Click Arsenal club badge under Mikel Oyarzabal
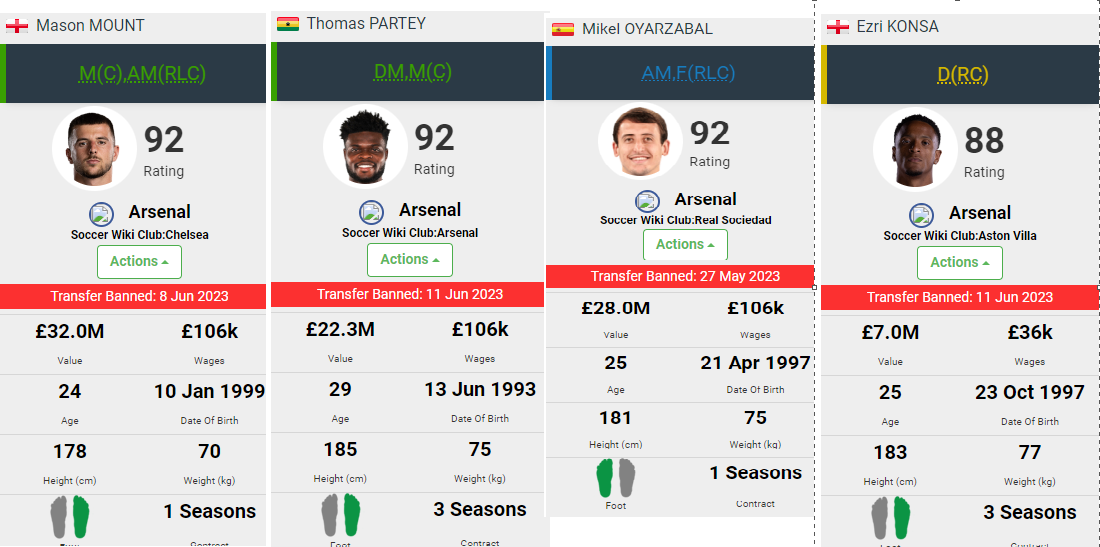1100x547 pixels. (648, 201)
